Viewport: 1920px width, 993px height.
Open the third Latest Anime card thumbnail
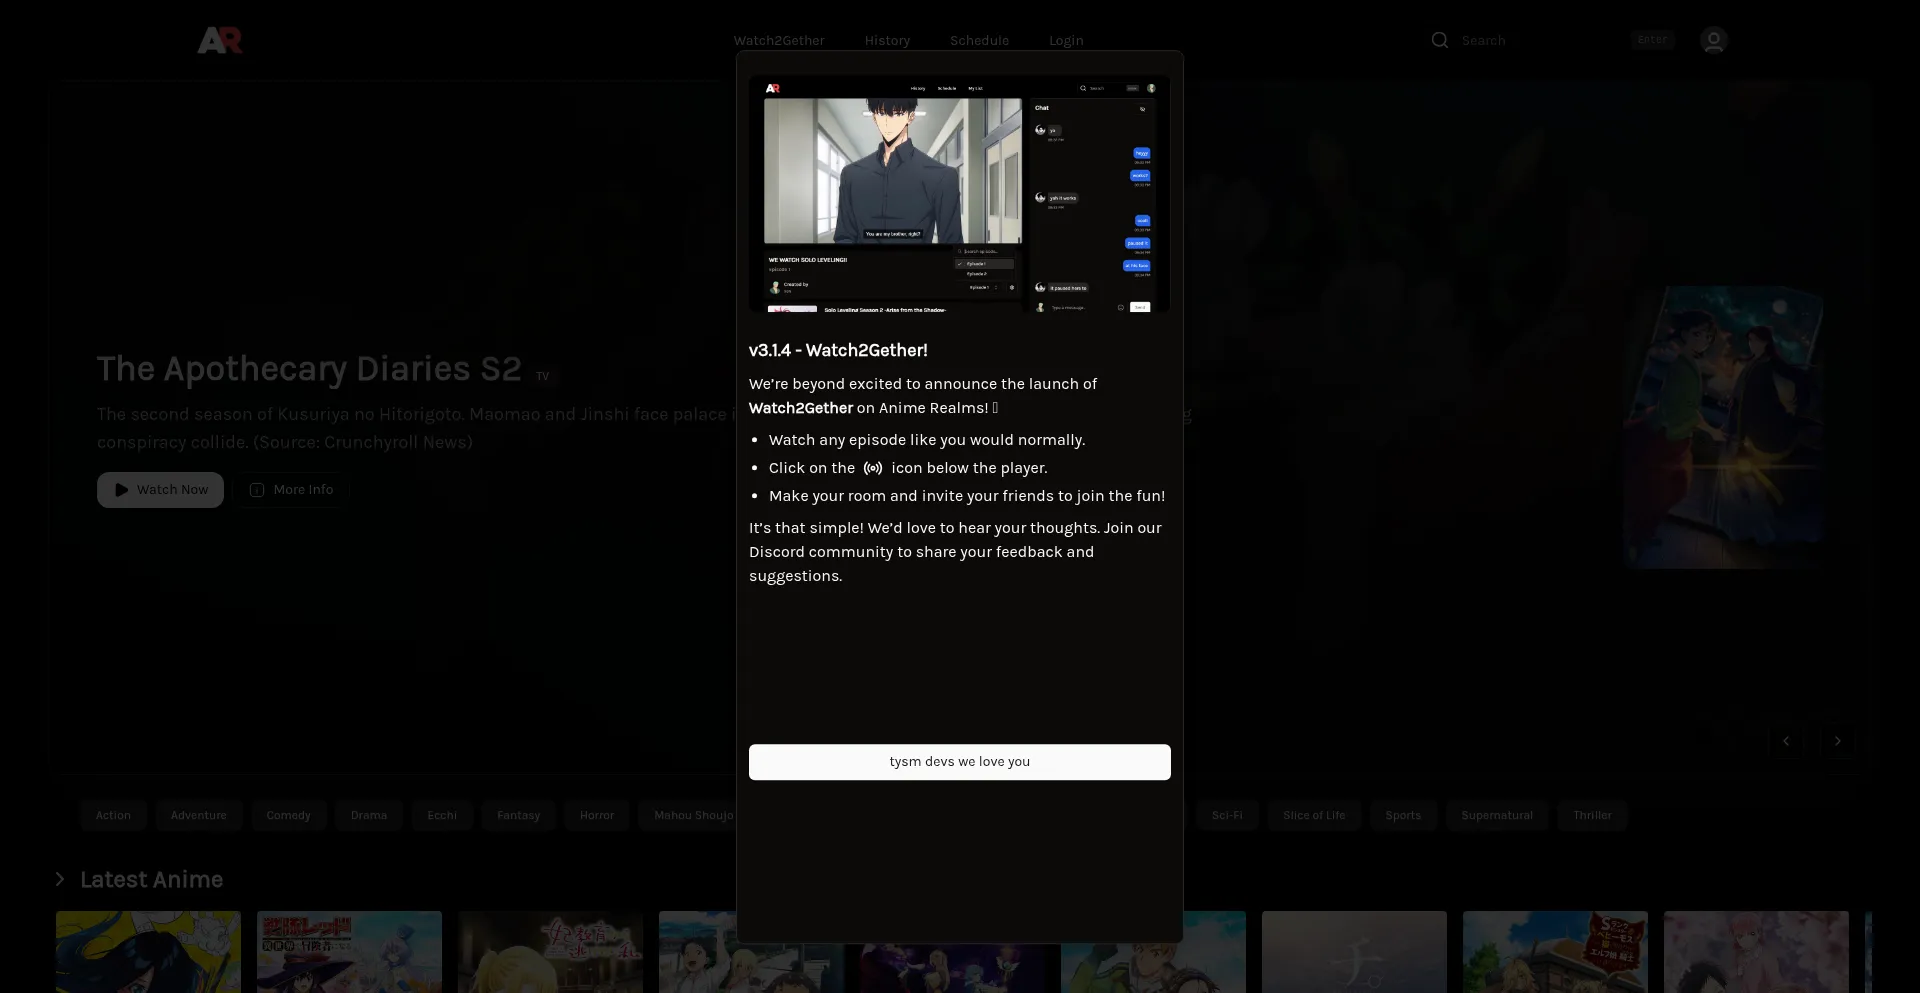pyautogui.click(x=550, y=952)
